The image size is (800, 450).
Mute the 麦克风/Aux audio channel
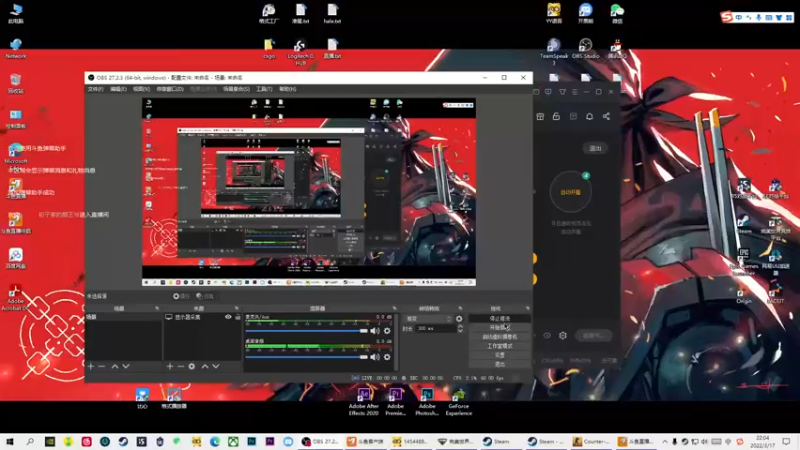point(375,331)
